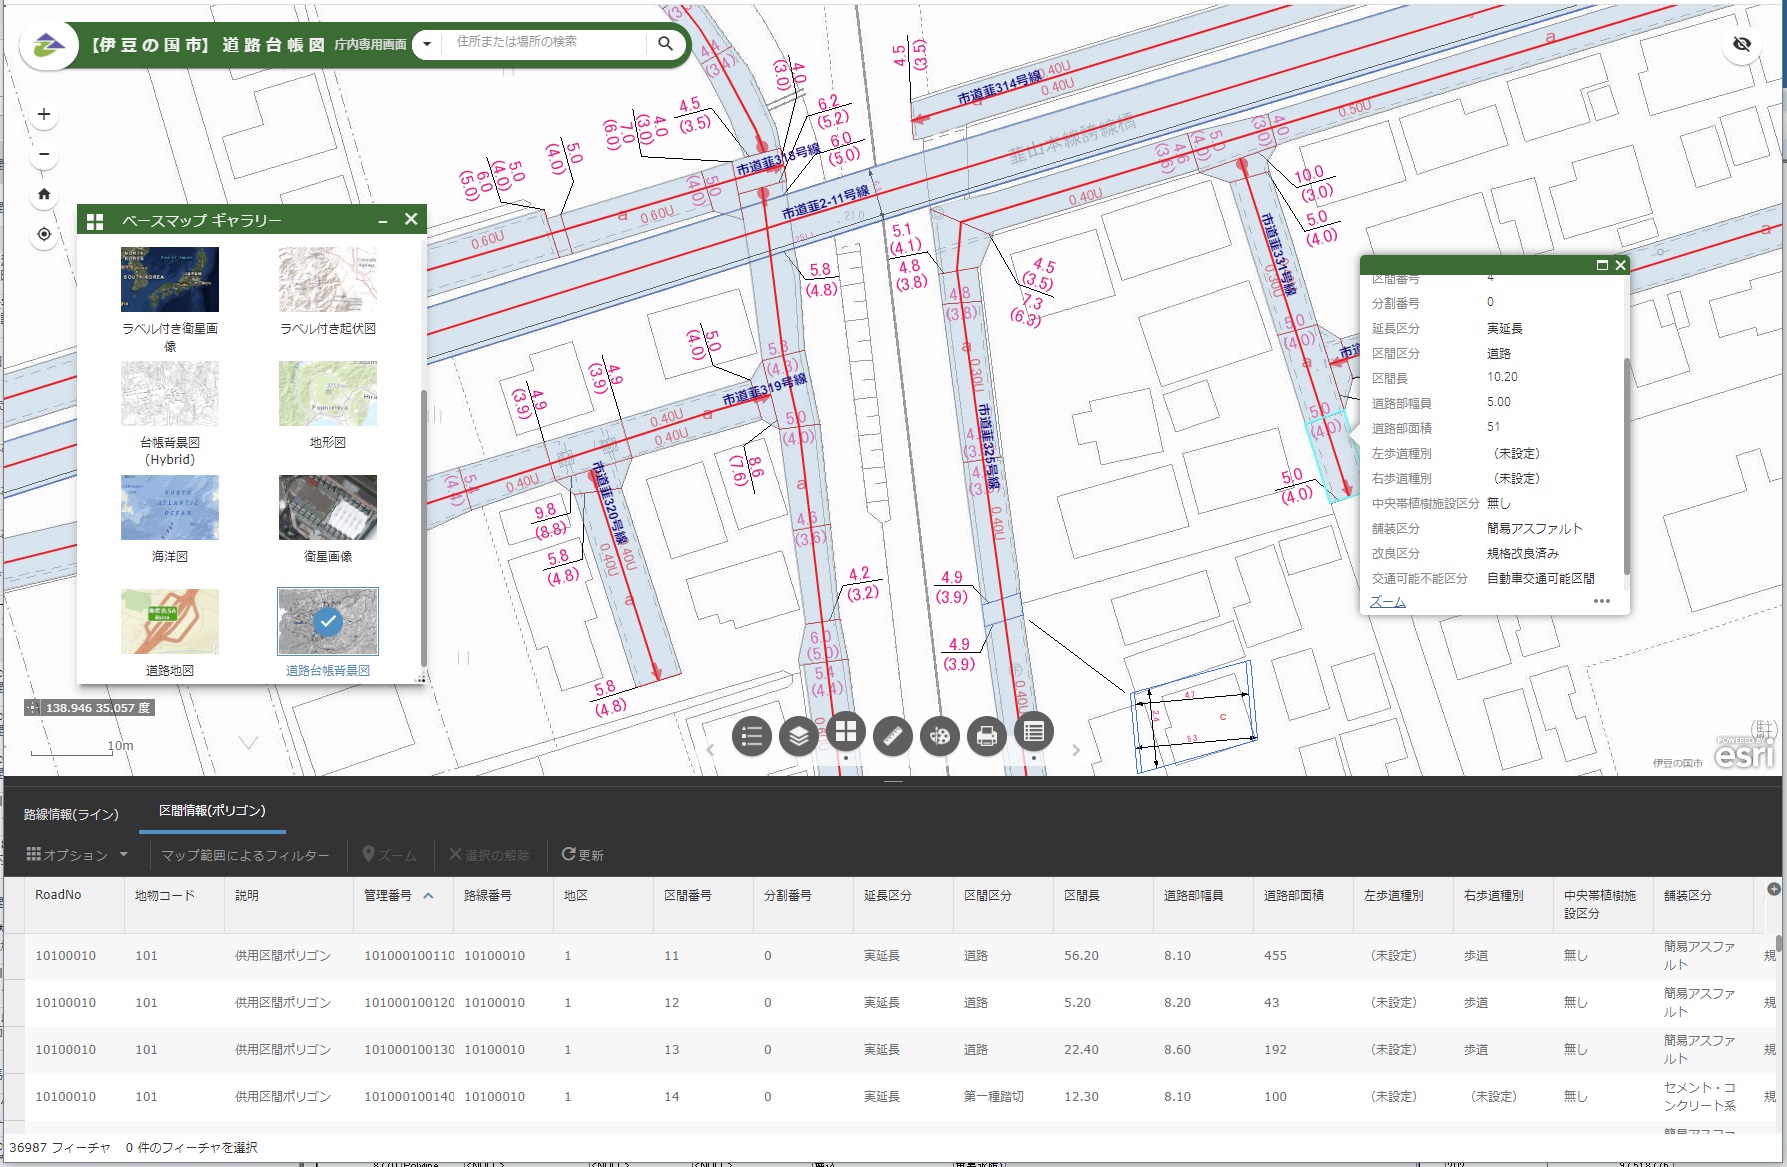This screenshot has width=1787, height=1167.
Task: Select the ruler measurement tool
Action: [892, 737]
